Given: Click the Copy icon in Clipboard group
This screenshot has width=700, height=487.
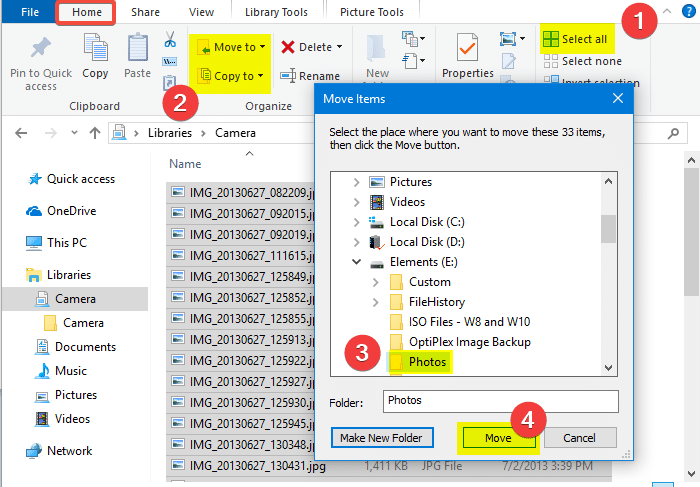Looking at the screenshot, I should point(96,48).
